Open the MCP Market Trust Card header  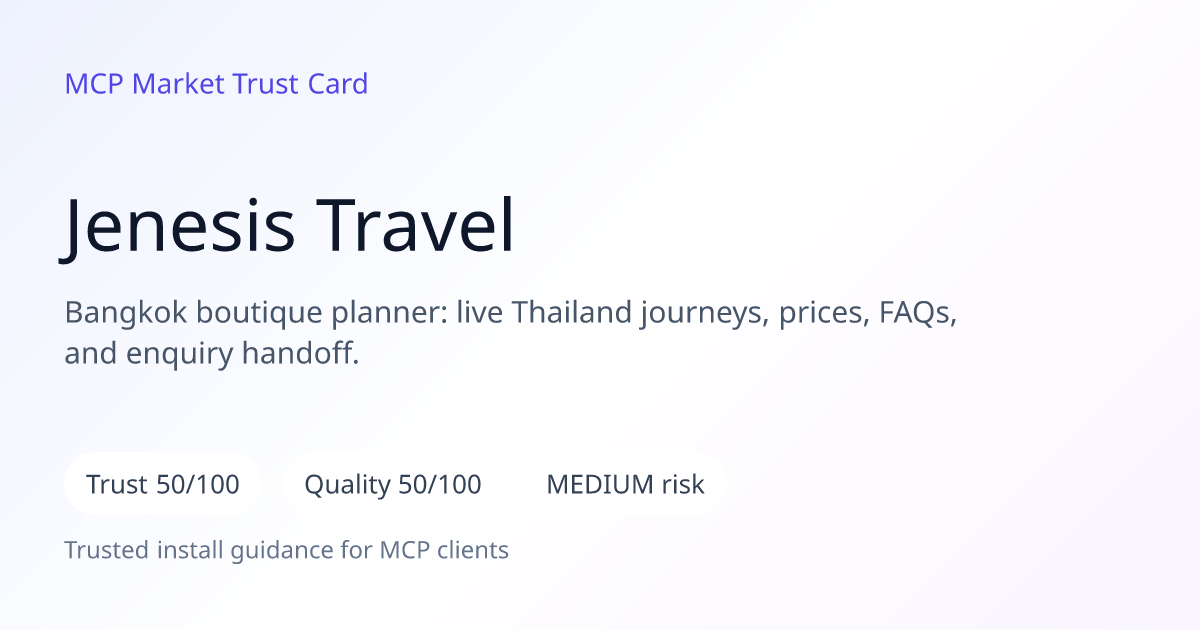point(216,84)
